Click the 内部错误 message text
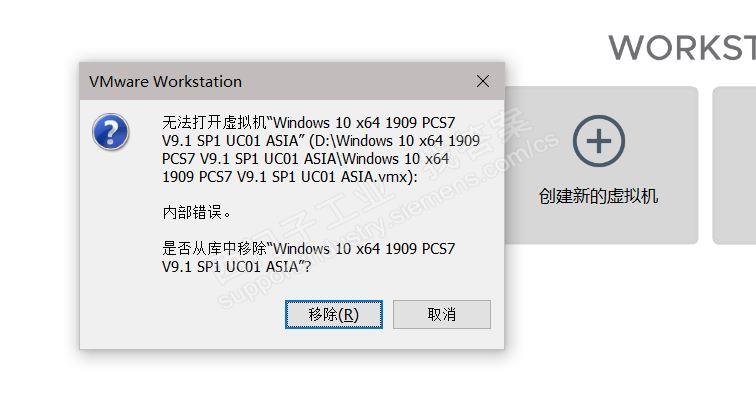This screenshot has width=756, height=414. click(x=197, y=213)
